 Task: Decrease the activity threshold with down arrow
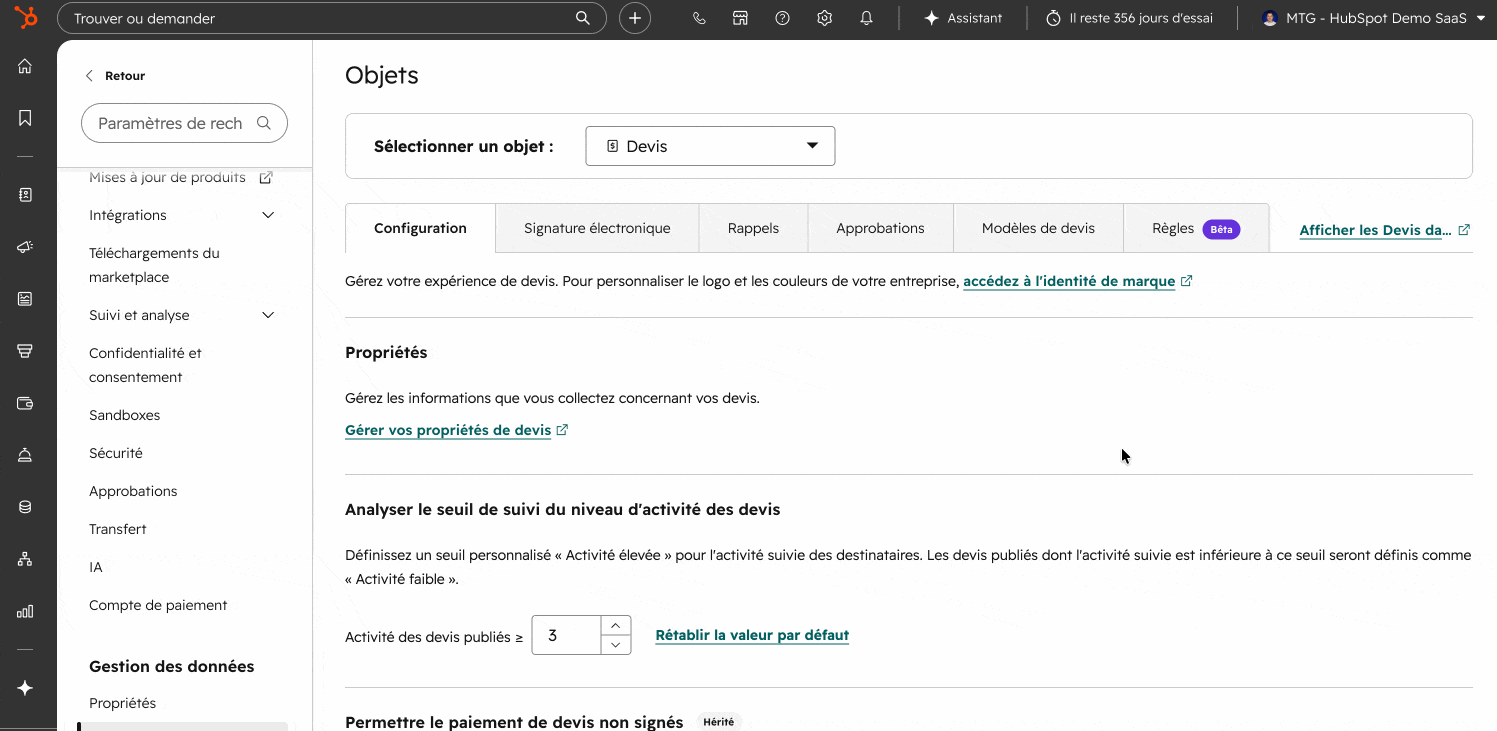tap(616, 645)
